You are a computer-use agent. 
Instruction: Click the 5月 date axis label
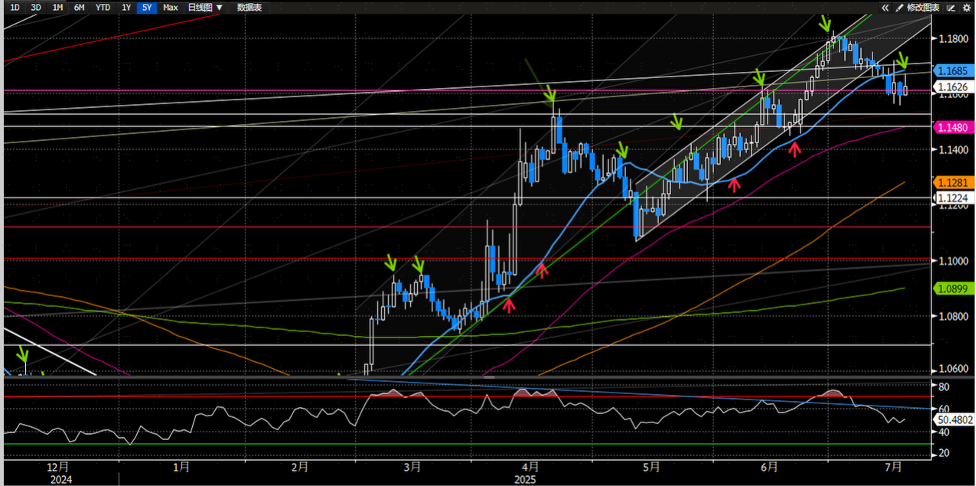pos(650,467)
